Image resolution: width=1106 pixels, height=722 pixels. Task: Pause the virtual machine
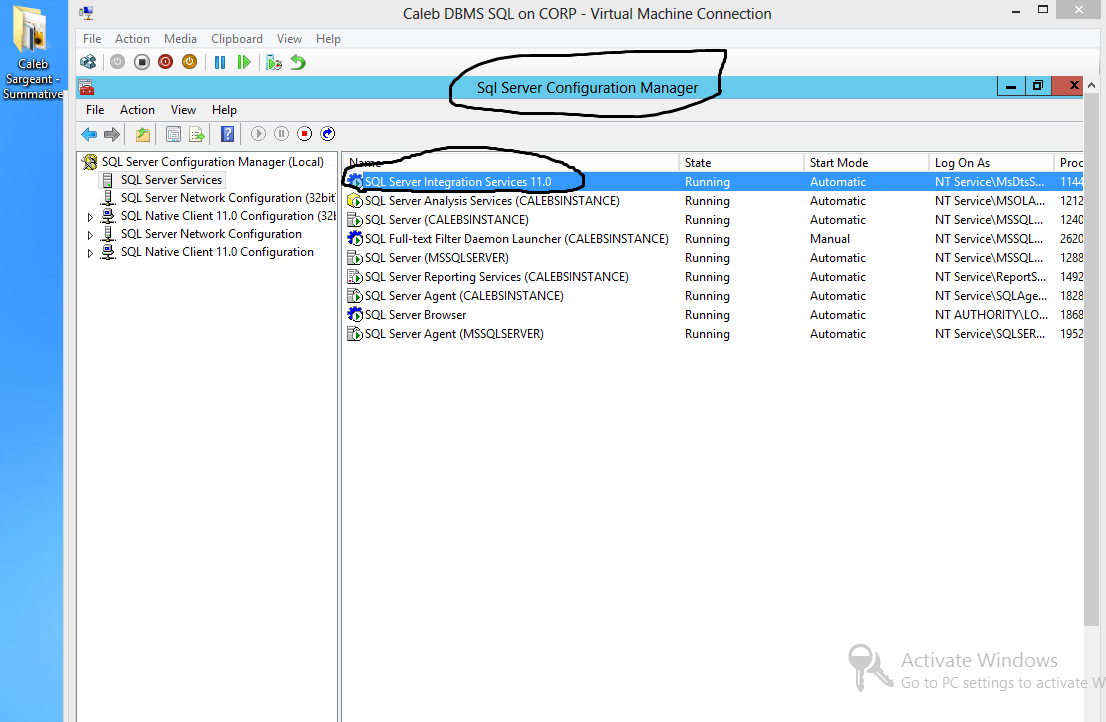(220, 62)
